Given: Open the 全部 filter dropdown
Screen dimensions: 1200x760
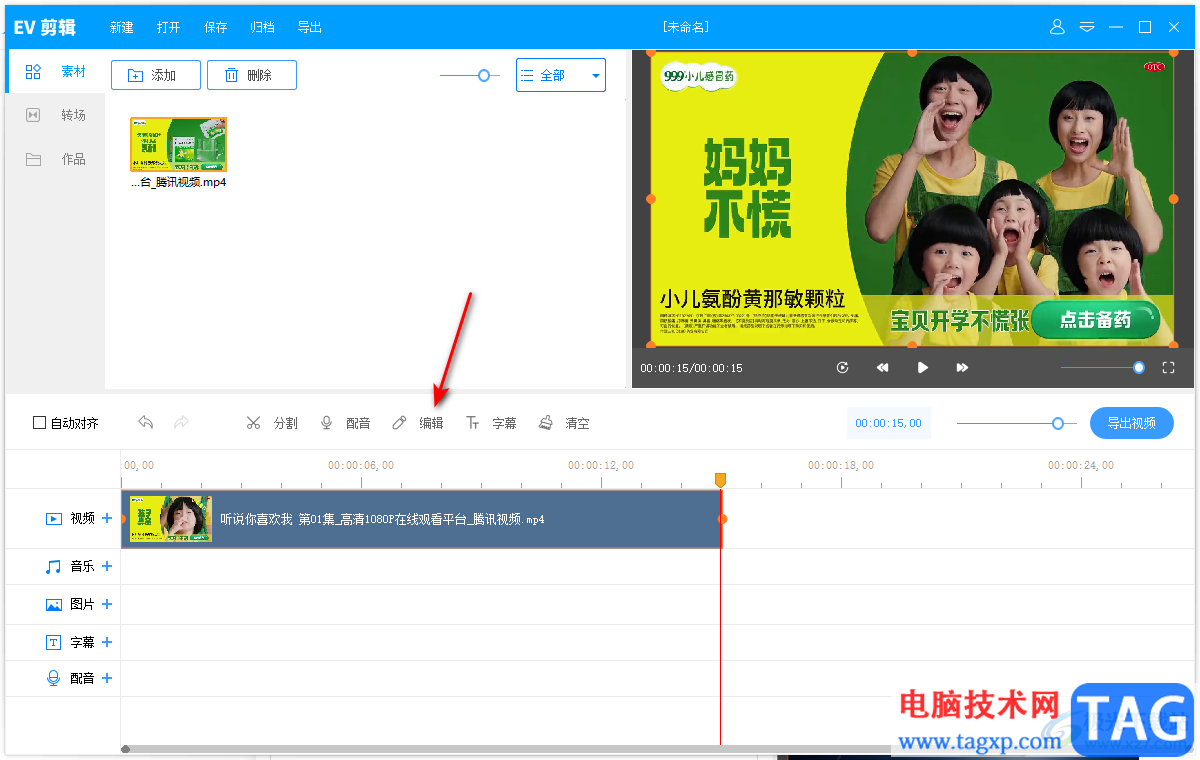Looking at the screenshot, I should (561, 75).
